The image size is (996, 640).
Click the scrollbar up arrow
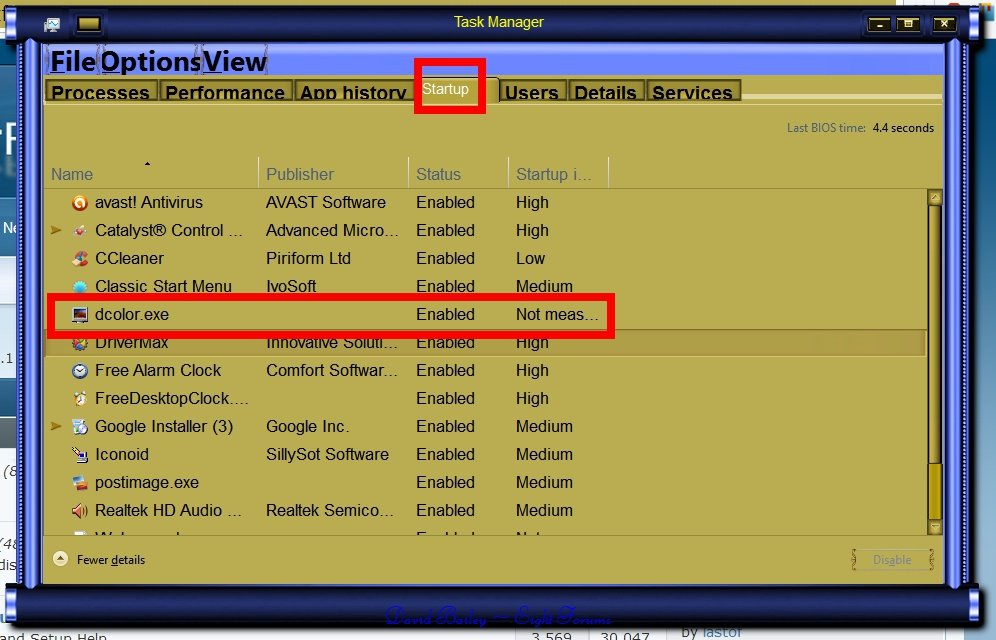pos(935,198)
